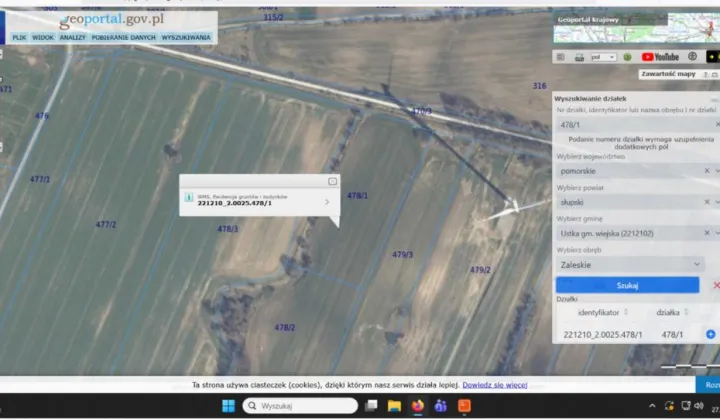Click the Geoportal krajowy overview map
This screenshot has height=420, width=720.
coord(636,28)
